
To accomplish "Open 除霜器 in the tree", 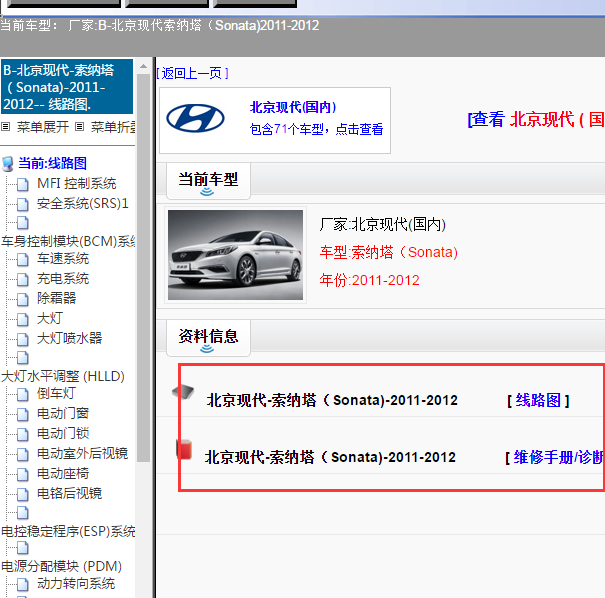I will (x=57, y=299).
